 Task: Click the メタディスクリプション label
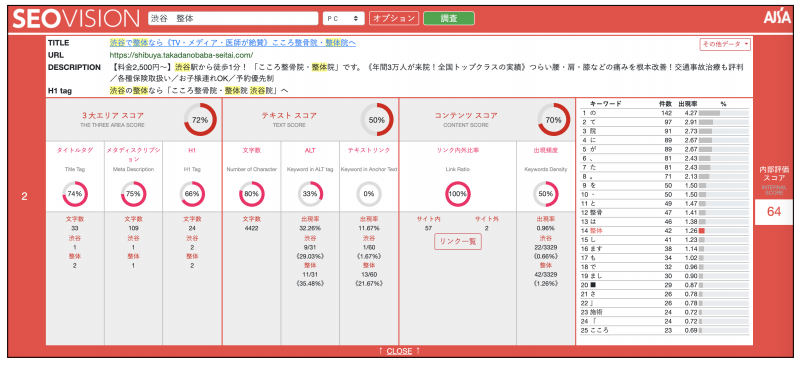(x=133, y=154)
